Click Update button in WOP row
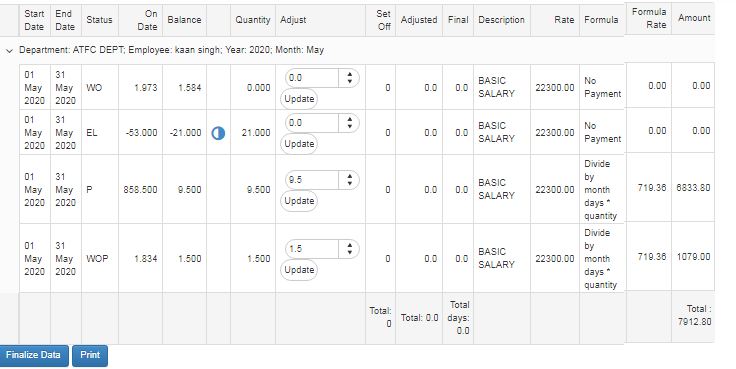Image resolution: width=736 pixels, height=369 pixels. click(x=299, y=270)
